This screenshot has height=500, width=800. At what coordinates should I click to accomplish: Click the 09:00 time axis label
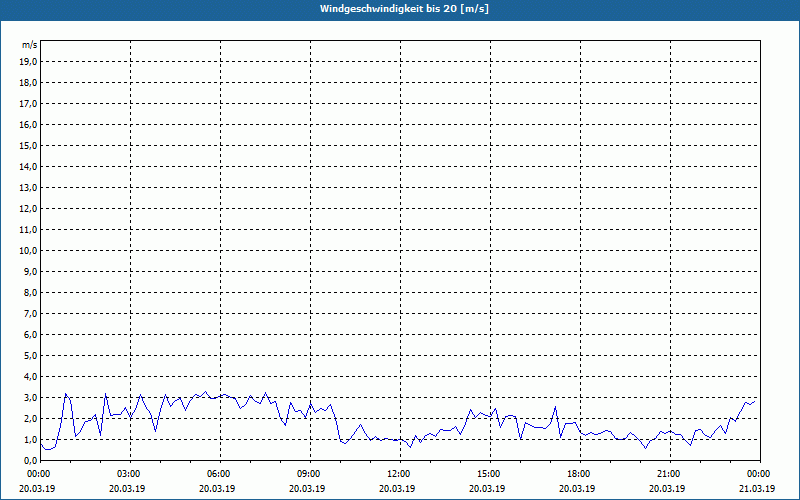pyautogui.click(x=308, y=473)
